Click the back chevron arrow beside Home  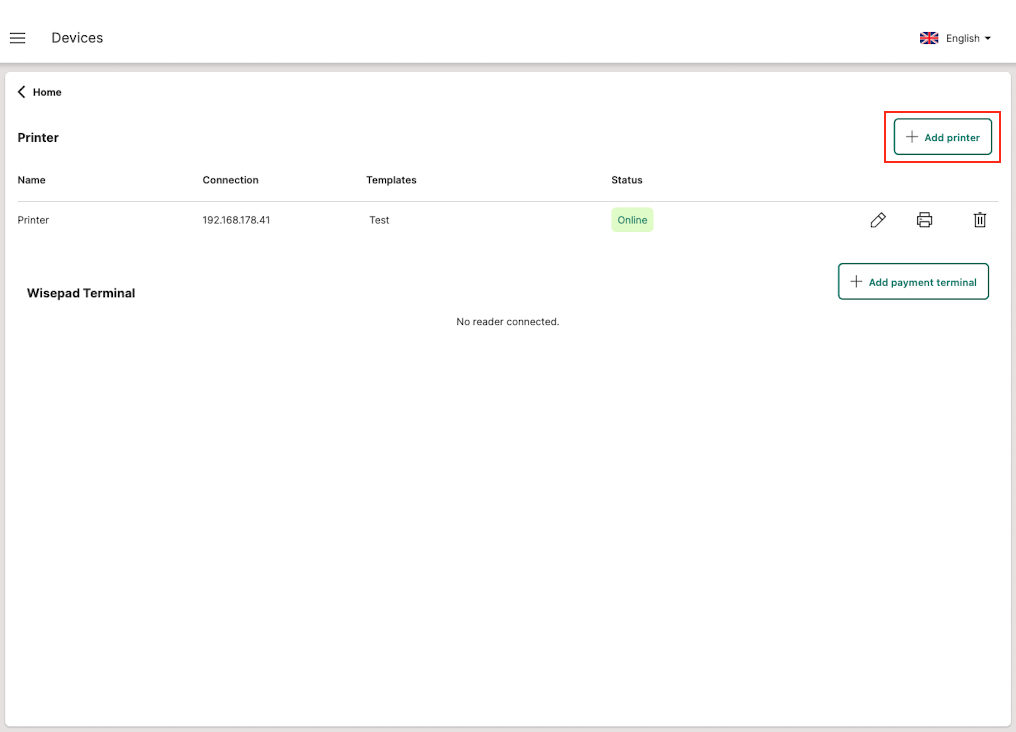point(22,92)
